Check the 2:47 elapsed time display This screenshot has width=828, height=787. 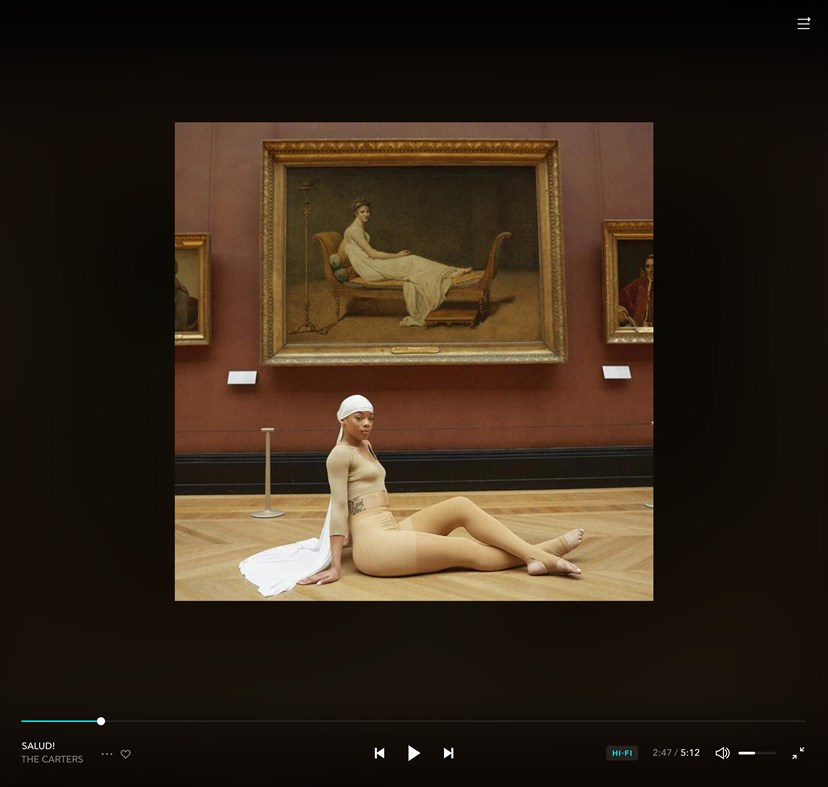(x=663, y=753)
